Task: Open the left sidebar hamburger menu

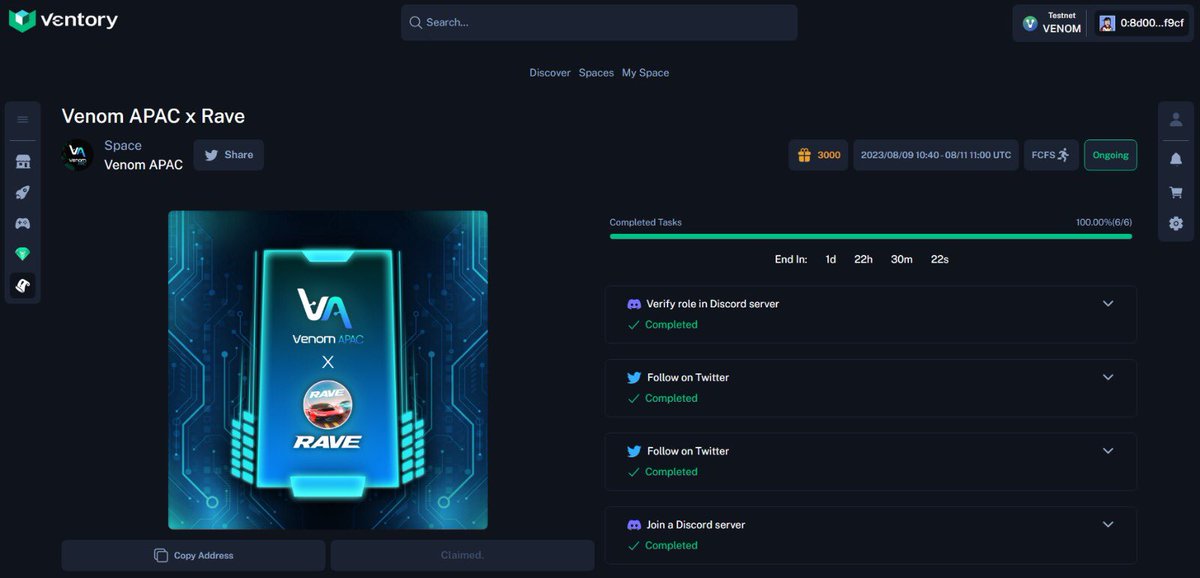Action: (22, 119)
